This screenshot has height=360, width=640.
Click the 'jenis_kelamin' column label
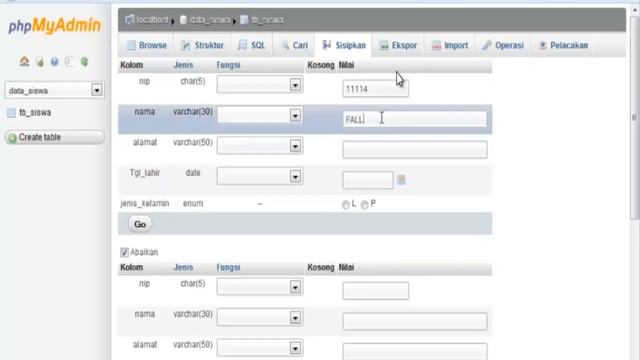tap(144, 203)
